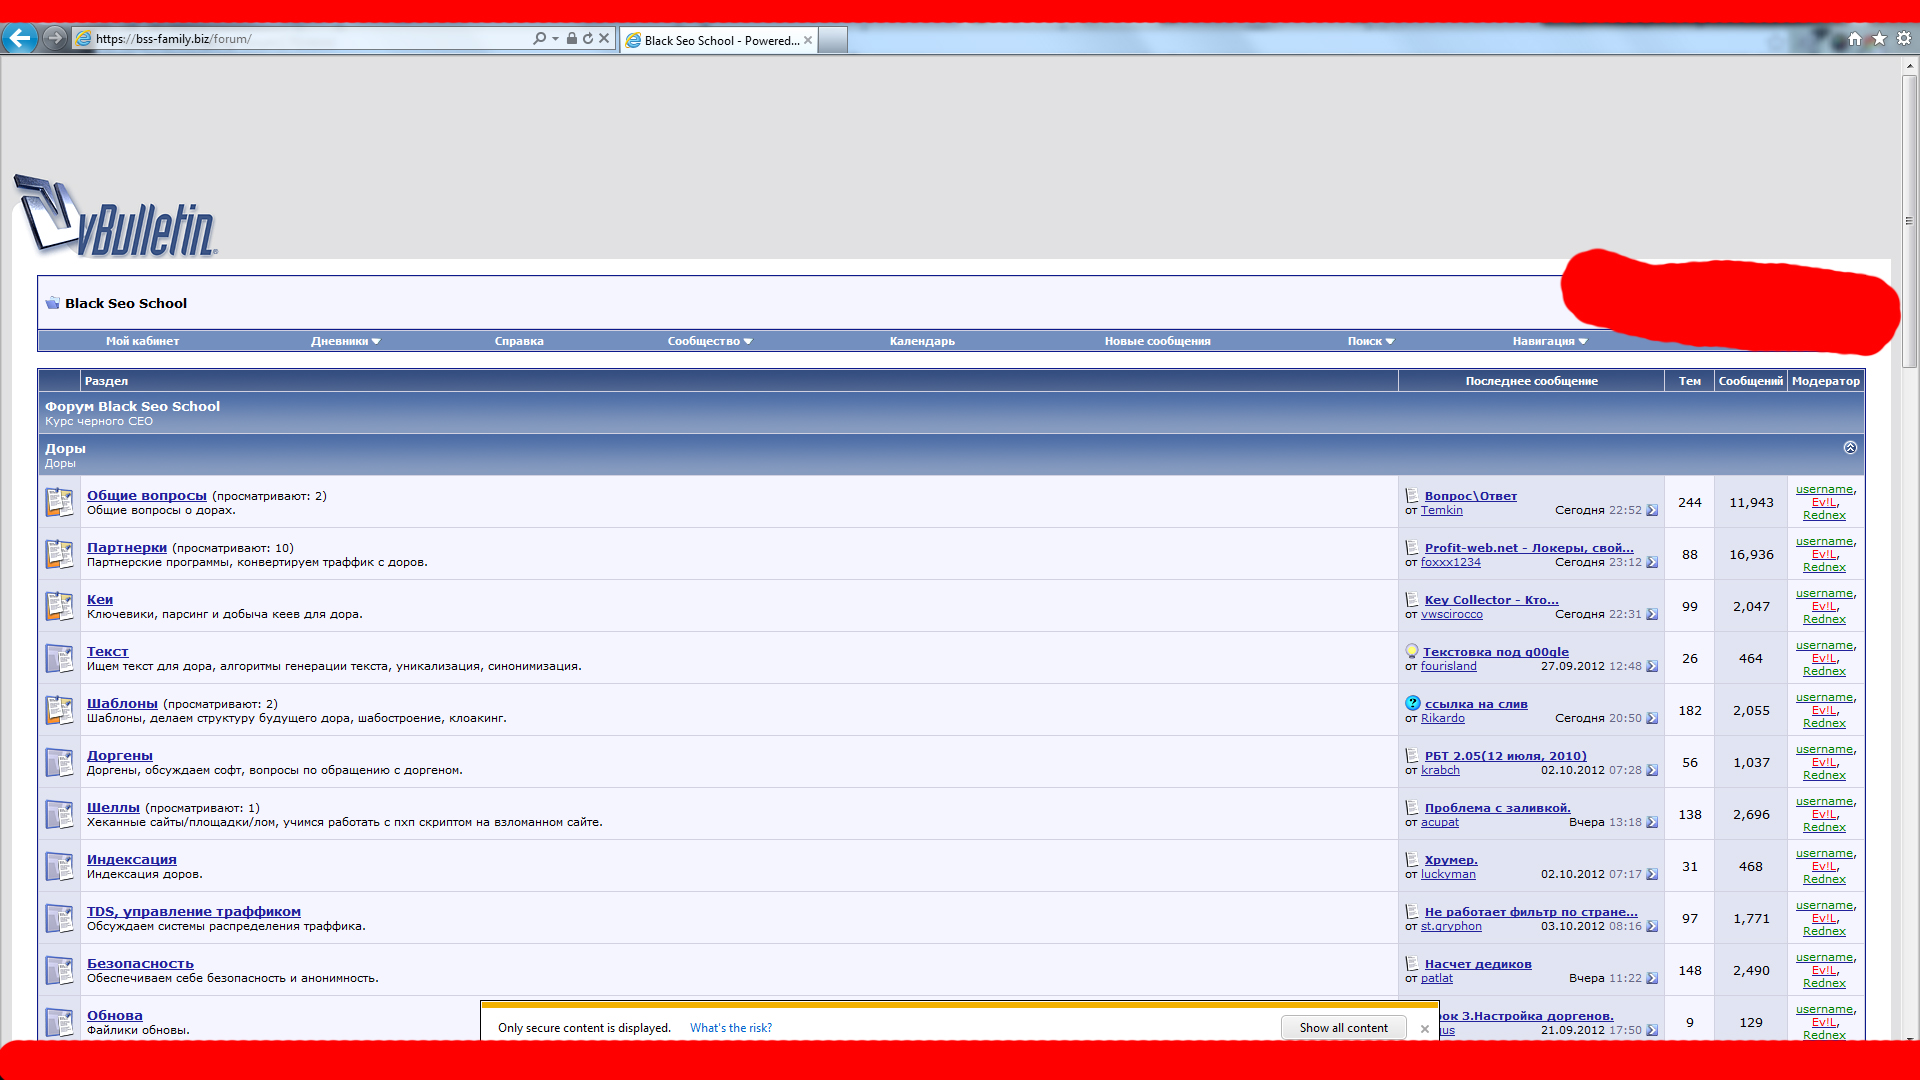Open Форум Black Seo School header link
This screenshot has width=1920, height=1080.
132,406
